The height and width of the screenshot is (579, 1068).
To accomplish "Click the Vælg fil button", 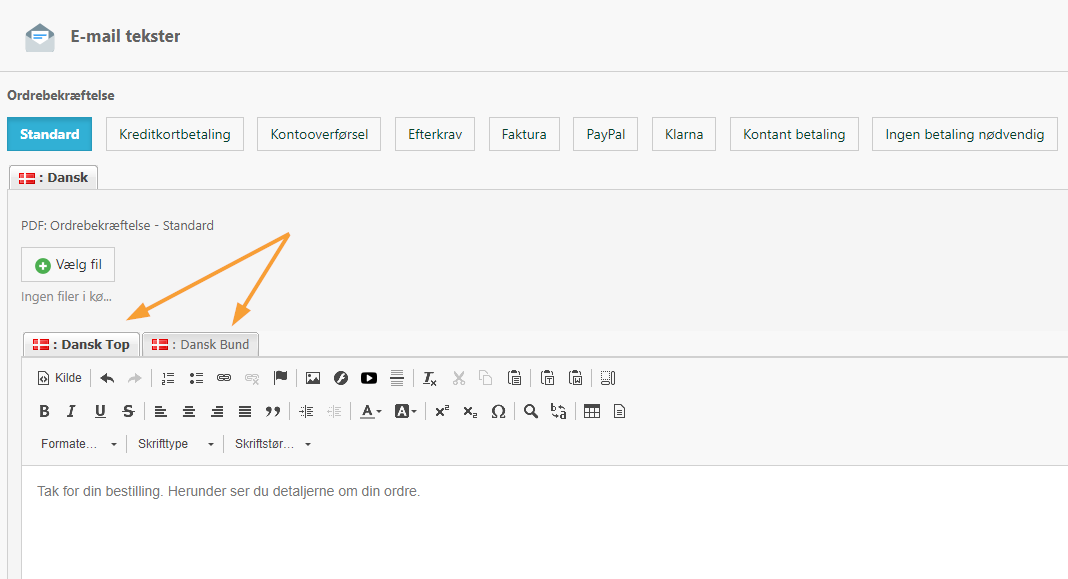I will pos(68,265).
